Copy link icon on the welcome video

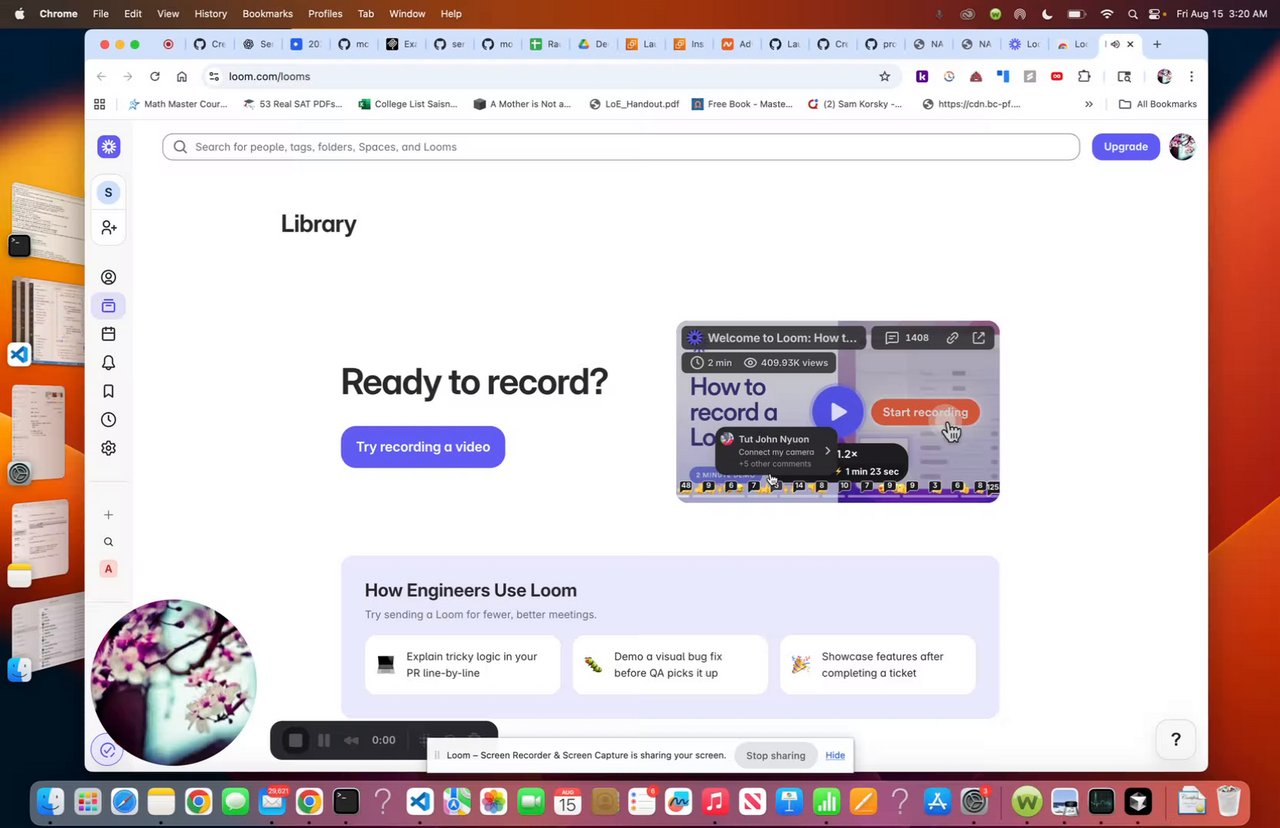(x=952, y=338)
